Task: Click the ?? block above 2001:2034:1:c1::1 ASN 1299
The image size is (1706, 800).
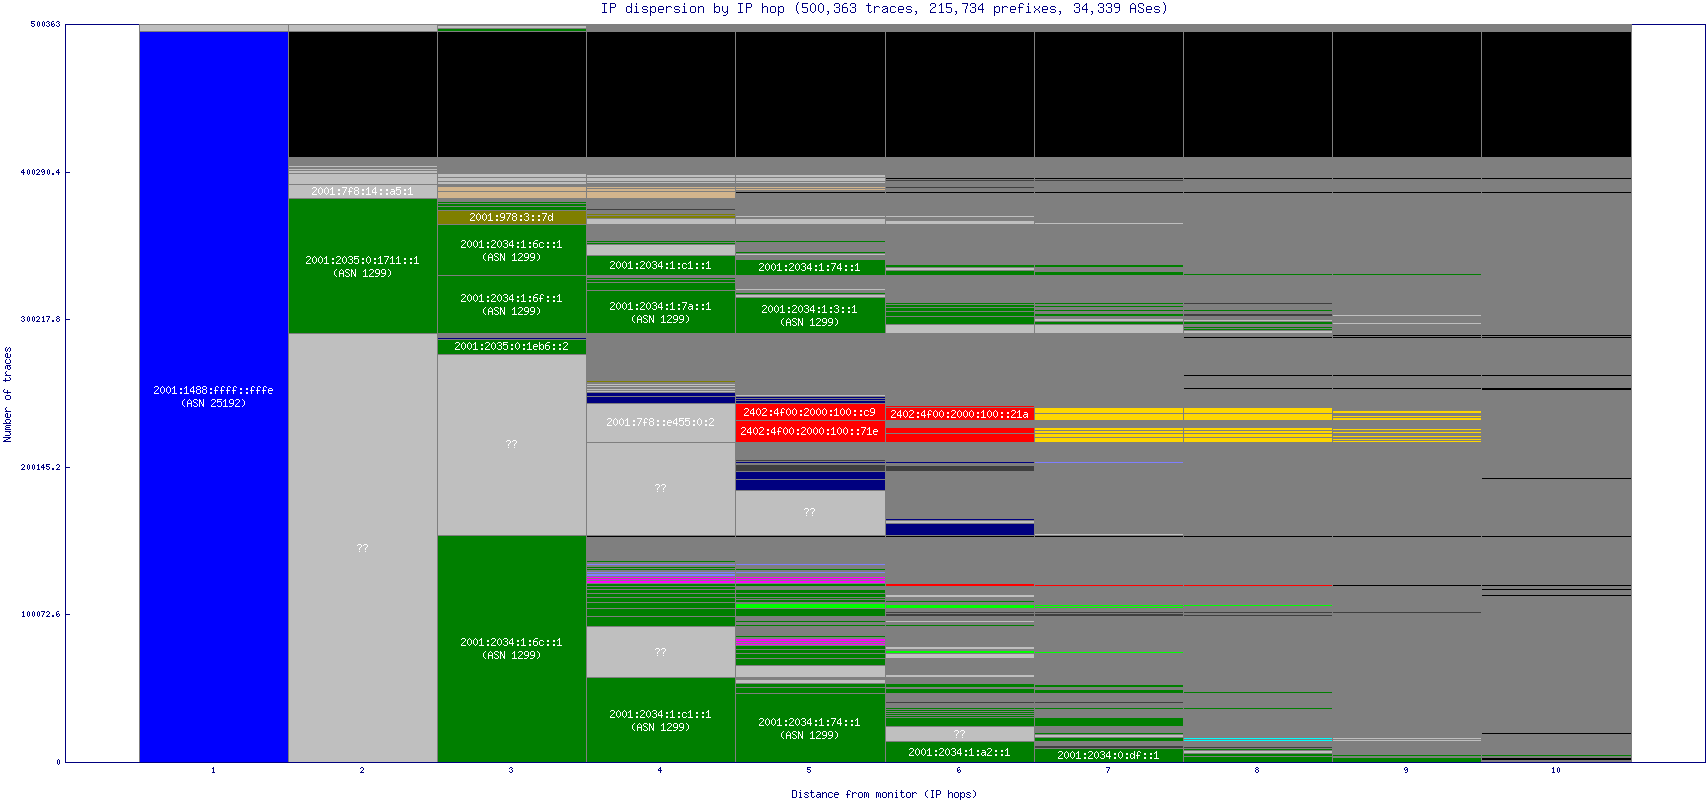Action: [660, 652]
